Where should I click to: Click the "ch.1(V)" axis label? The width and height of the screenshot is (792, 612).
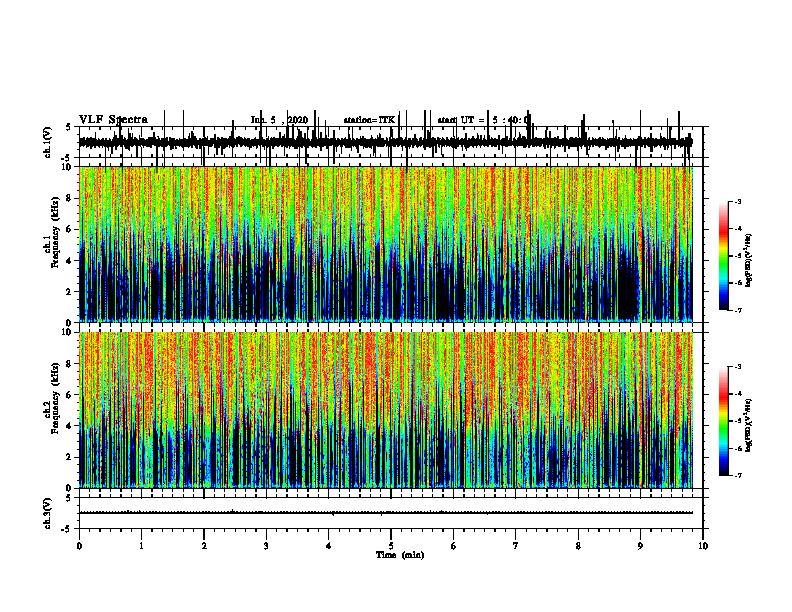tap(47, 142)
